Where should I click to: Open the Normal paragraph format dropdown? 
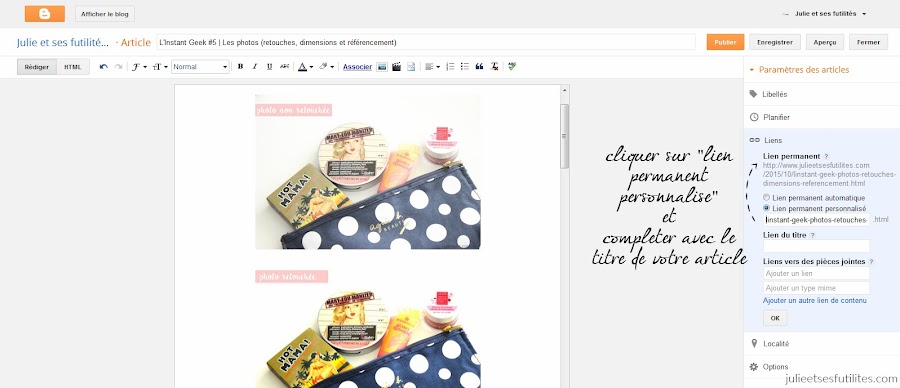pos(200,67)
